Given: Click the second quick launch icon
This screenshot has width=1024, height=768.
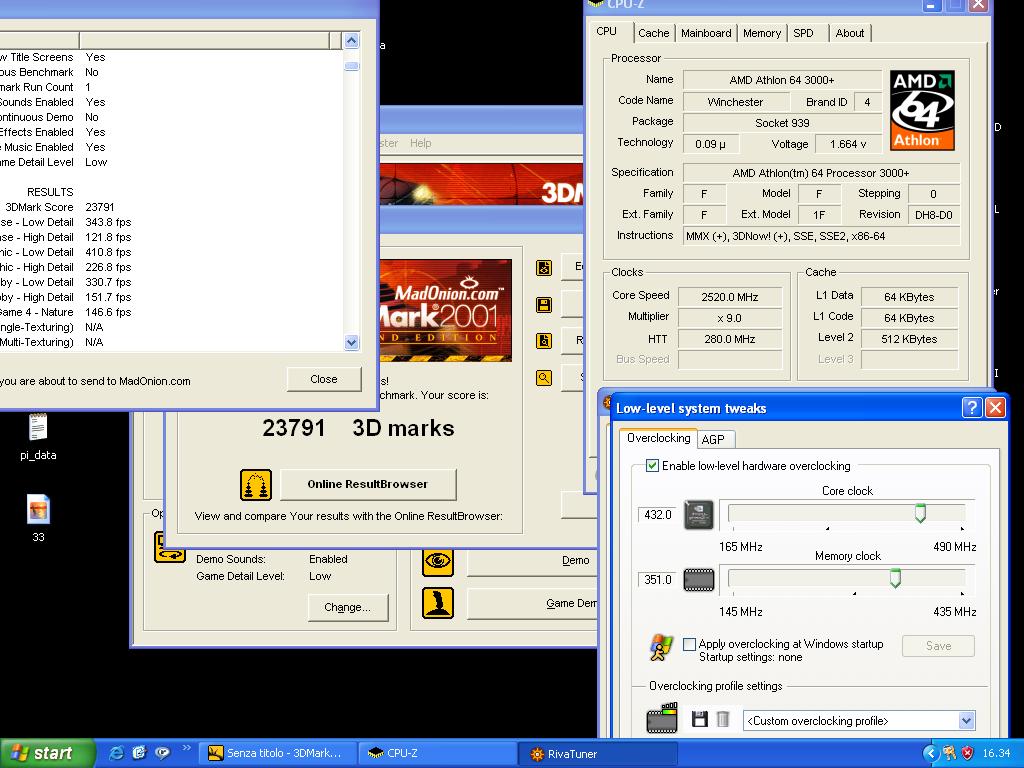Looking at the screenshot, I should [x=139, y=753].
